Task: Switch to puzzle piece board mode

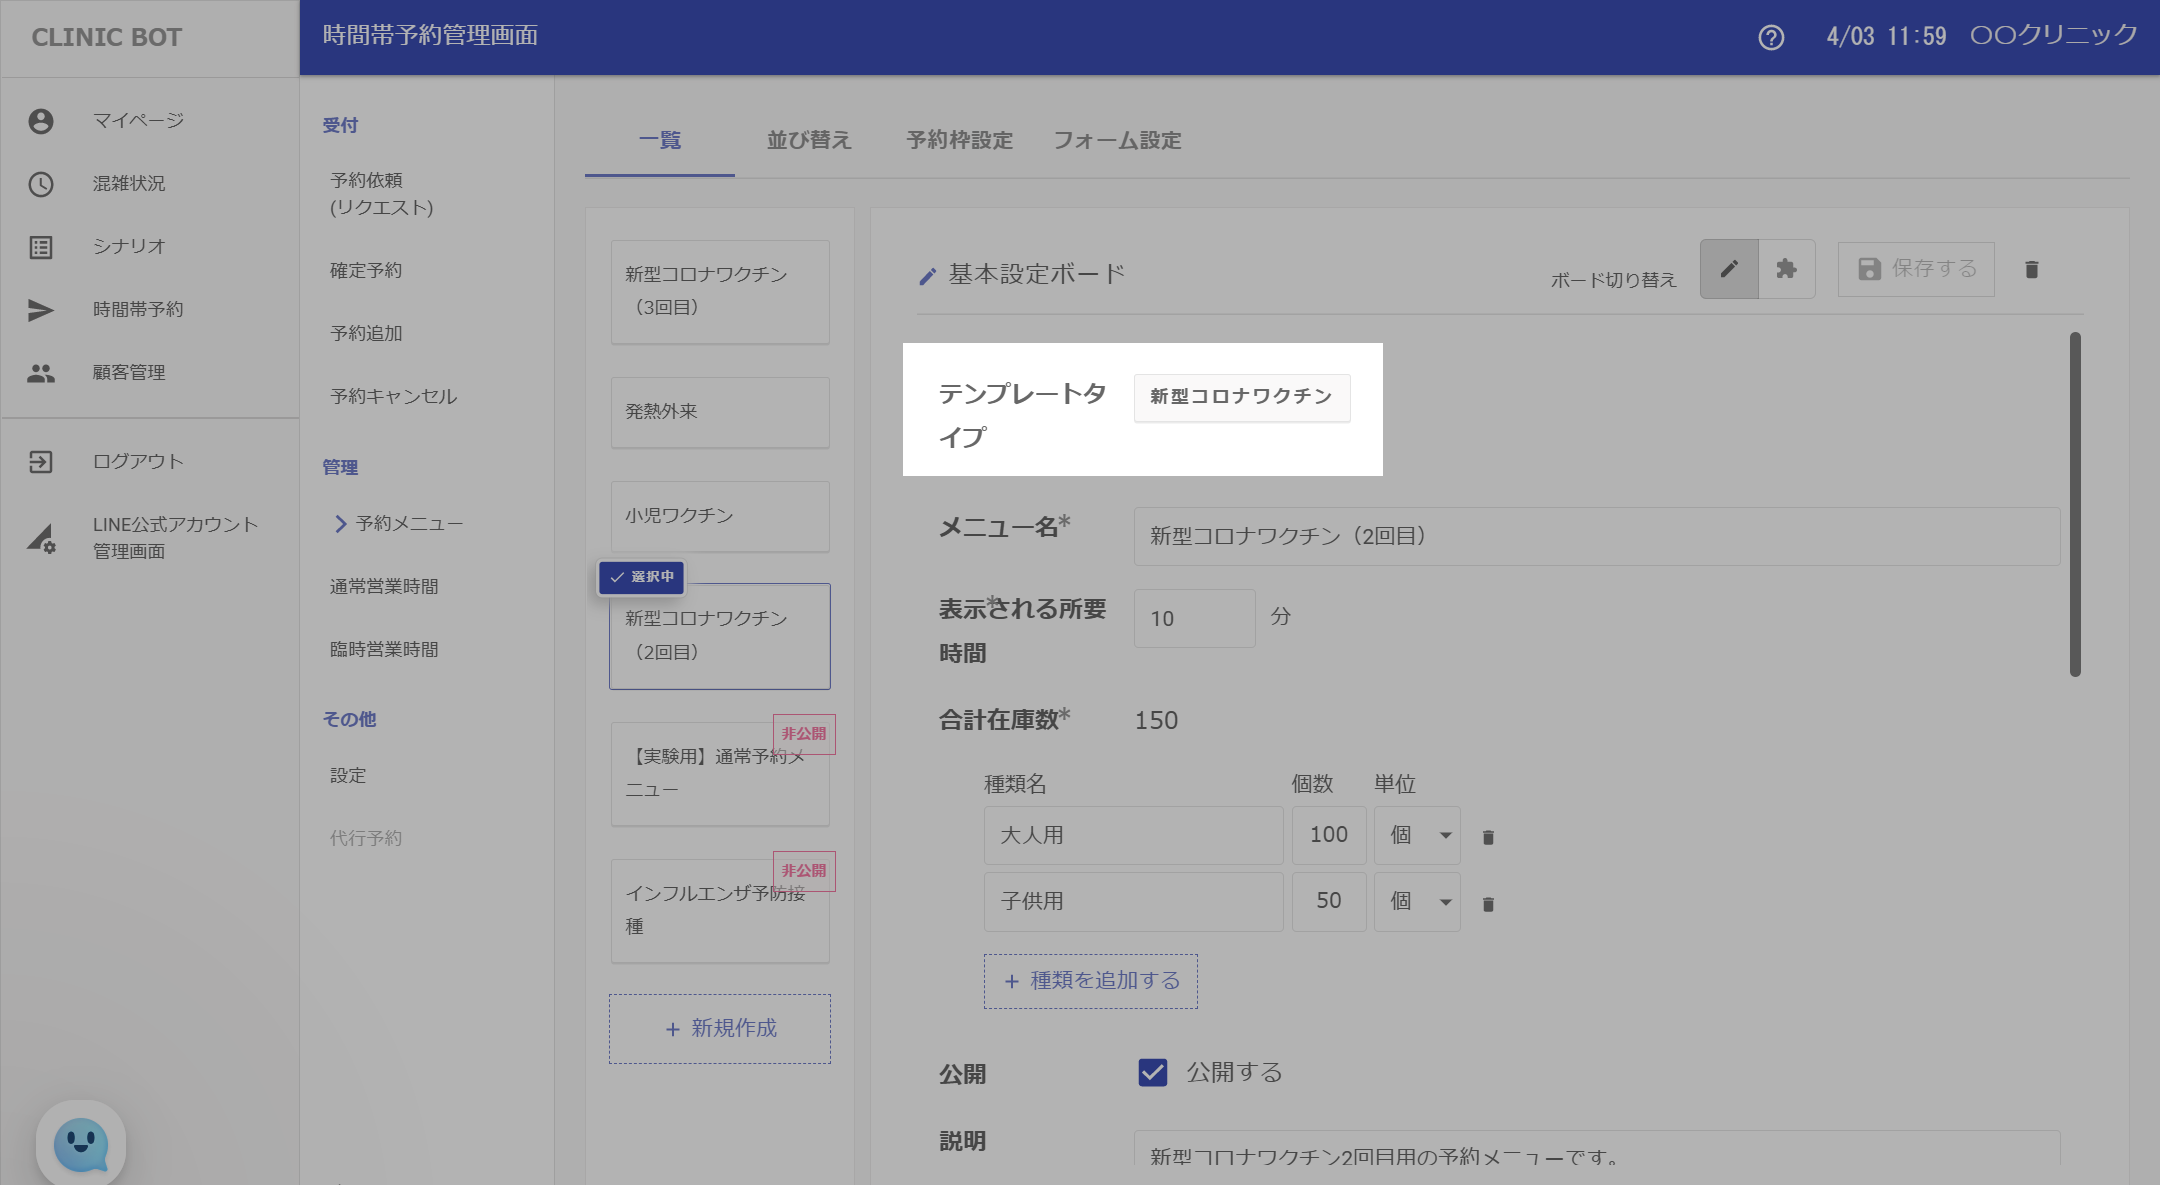Action: click(x=1786, y=269)
